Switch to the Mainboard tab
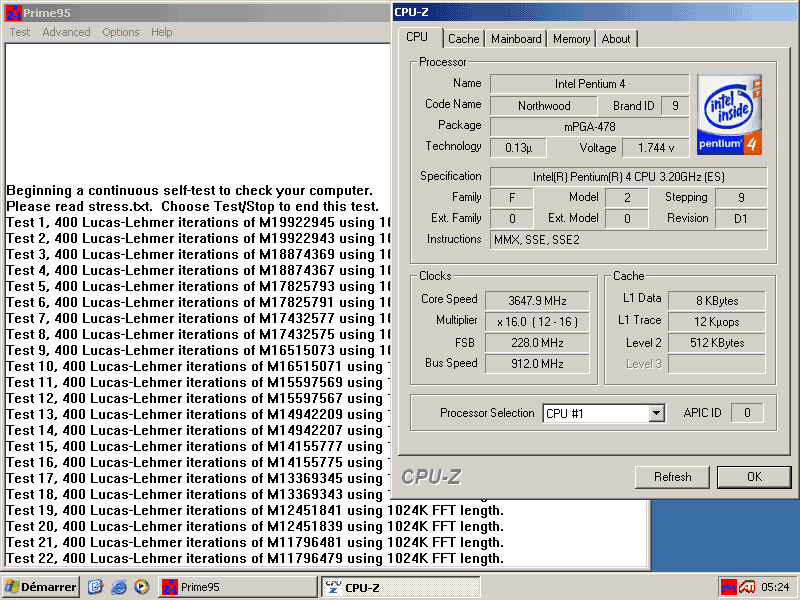Image resolution: width=800 pixels, height=600 pixels. coord(516,39)
